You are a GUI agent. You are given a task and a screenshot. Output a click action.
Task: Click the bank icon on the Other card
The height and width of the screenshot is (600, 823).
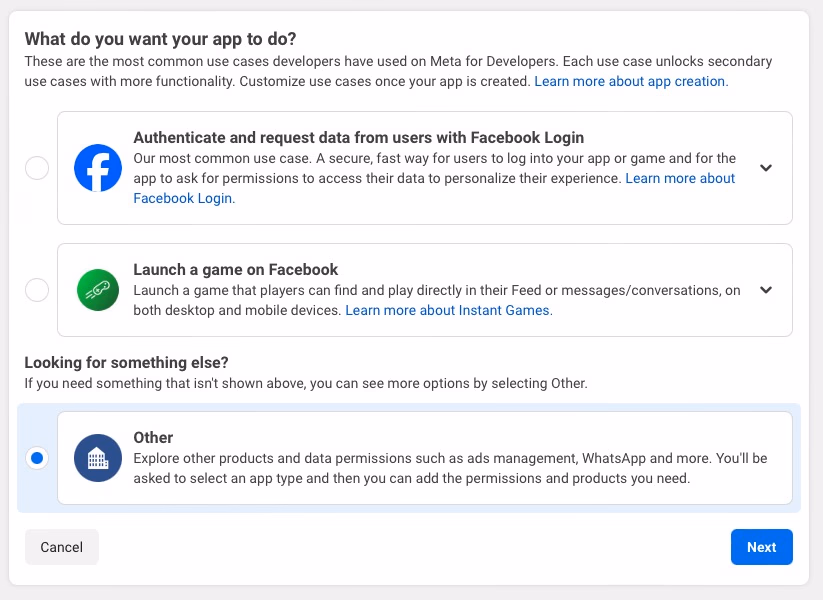(98, 458)
